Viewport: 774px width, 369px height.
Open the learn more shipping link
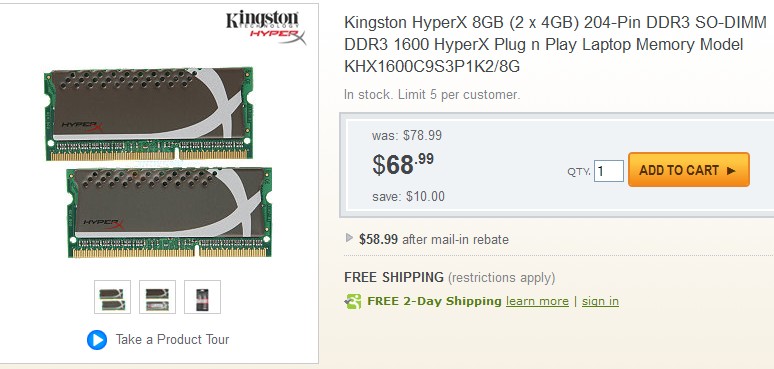(537, 301)
